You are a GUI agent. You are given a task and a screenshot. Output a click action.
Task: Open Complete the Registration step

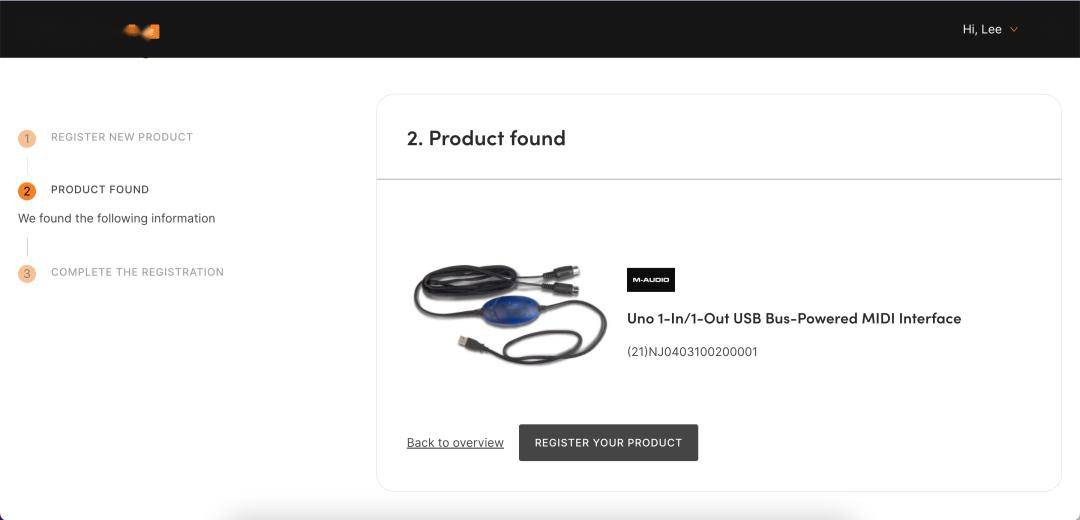[x=137, y=272]
